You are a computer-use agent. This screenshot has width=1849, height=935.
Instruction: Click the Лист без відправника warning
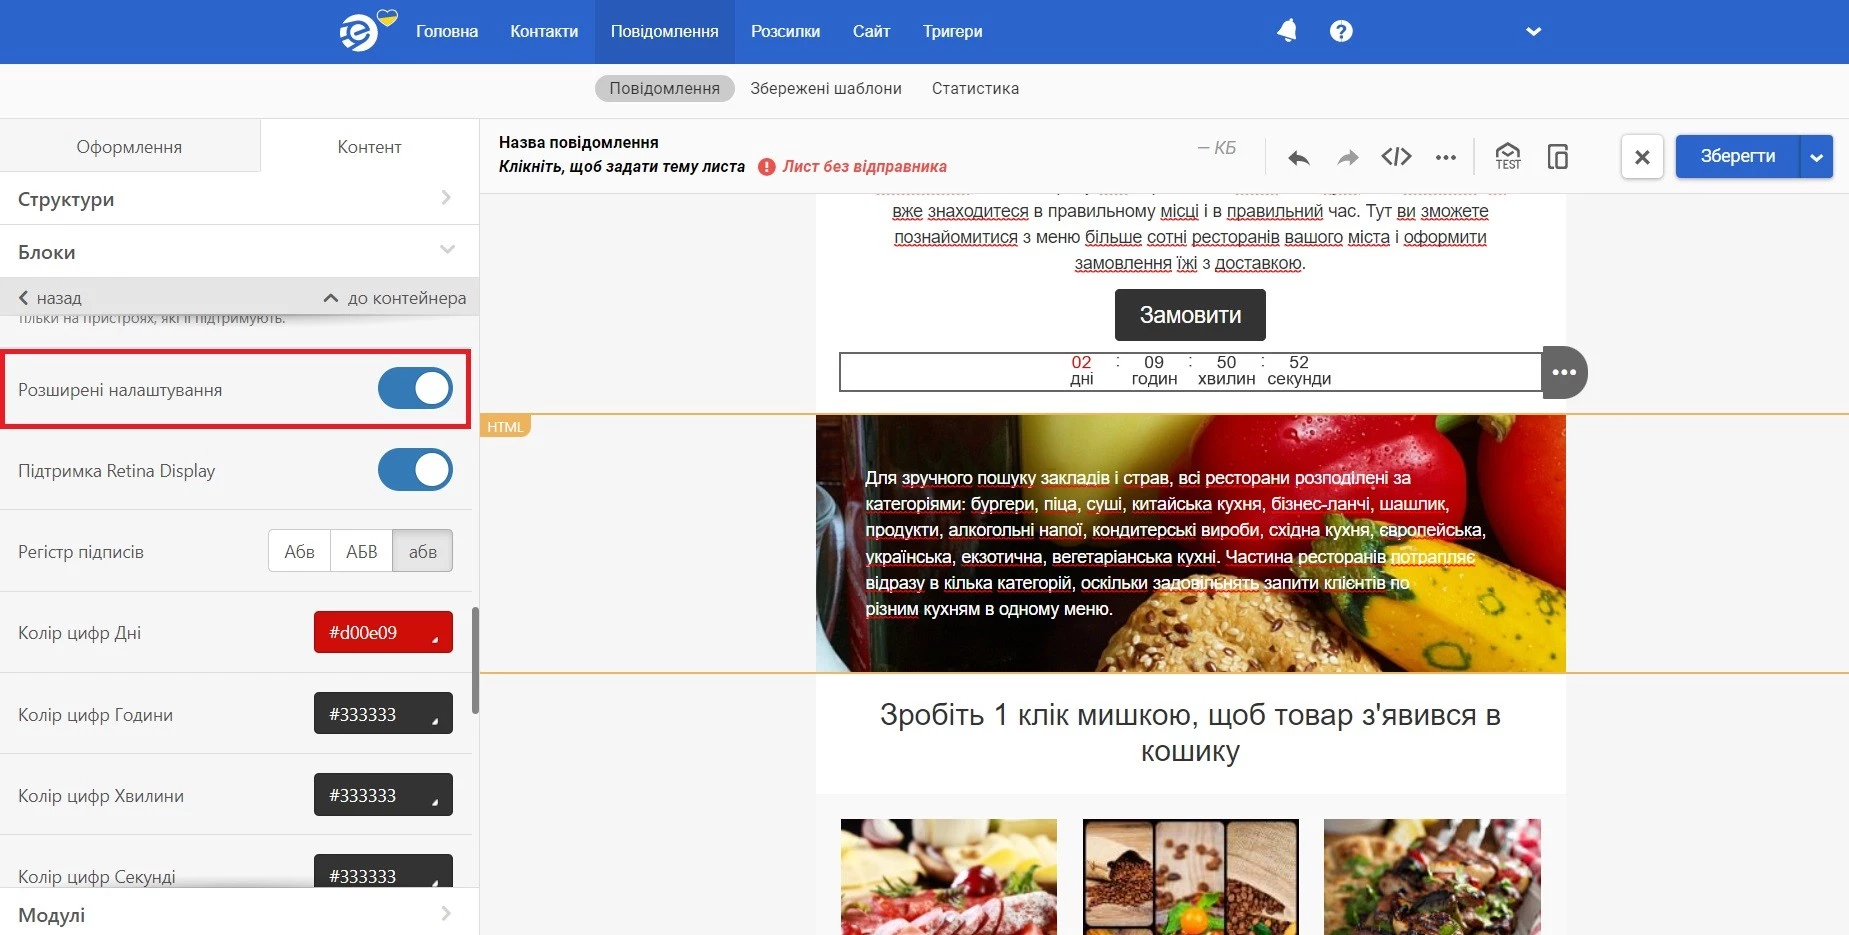click(x=864, y=167)
